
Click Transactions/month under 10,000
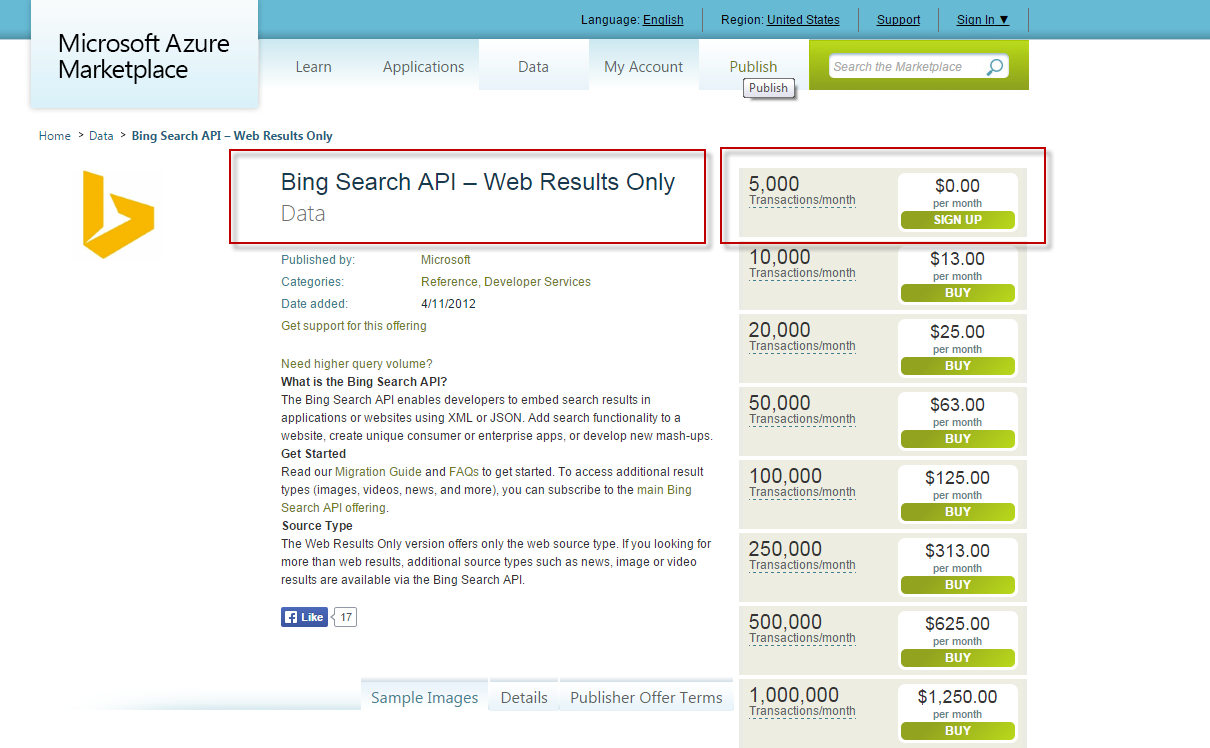tap(802, 273)
